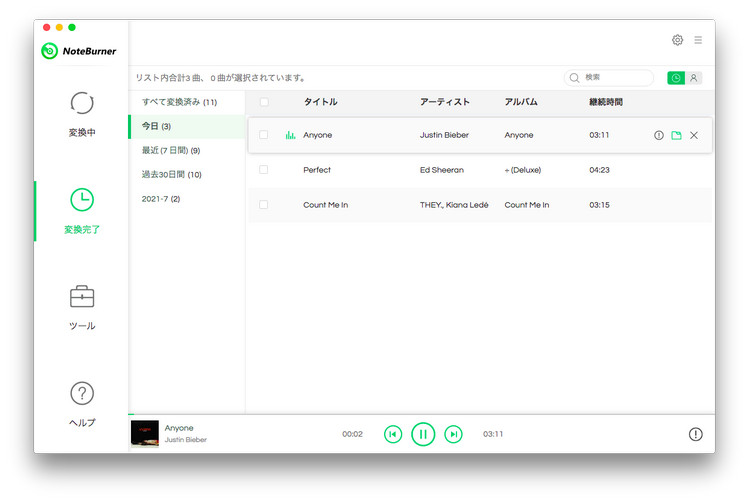Click the search (検索) input field
Screen dimensions: 749x502
[609, 77]
